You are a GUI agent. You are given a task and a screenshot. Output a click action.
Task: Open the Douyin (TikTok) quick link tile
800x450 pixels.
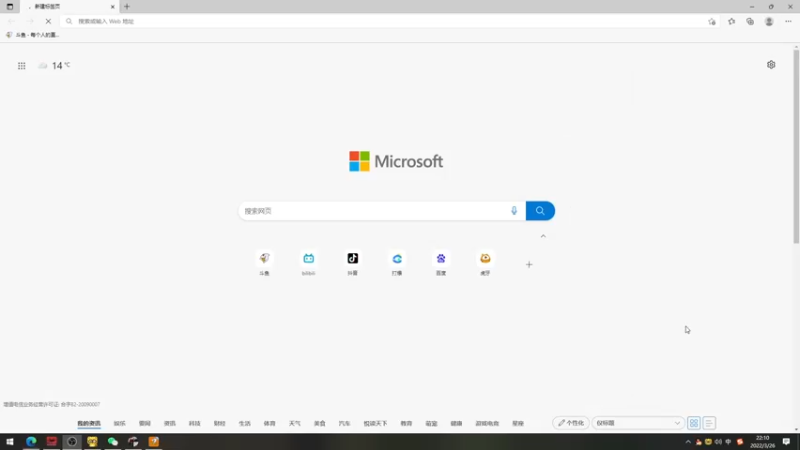[353, 263]
